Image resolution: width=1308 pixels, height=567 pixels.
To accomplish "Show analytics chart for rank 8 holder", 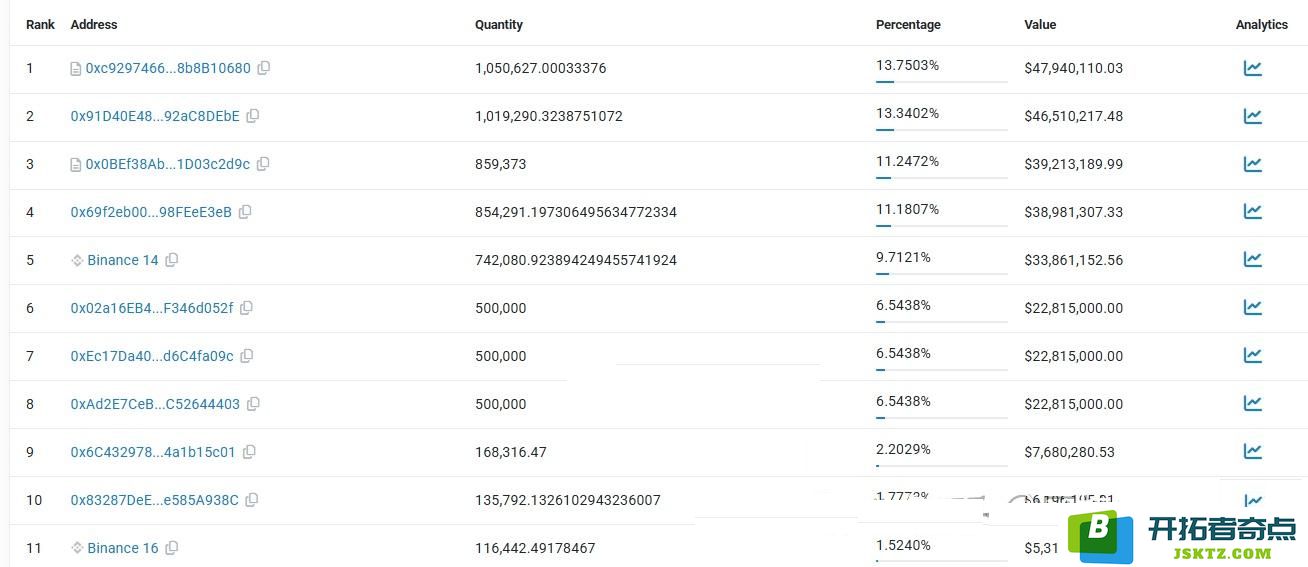I will [1252, 404].
